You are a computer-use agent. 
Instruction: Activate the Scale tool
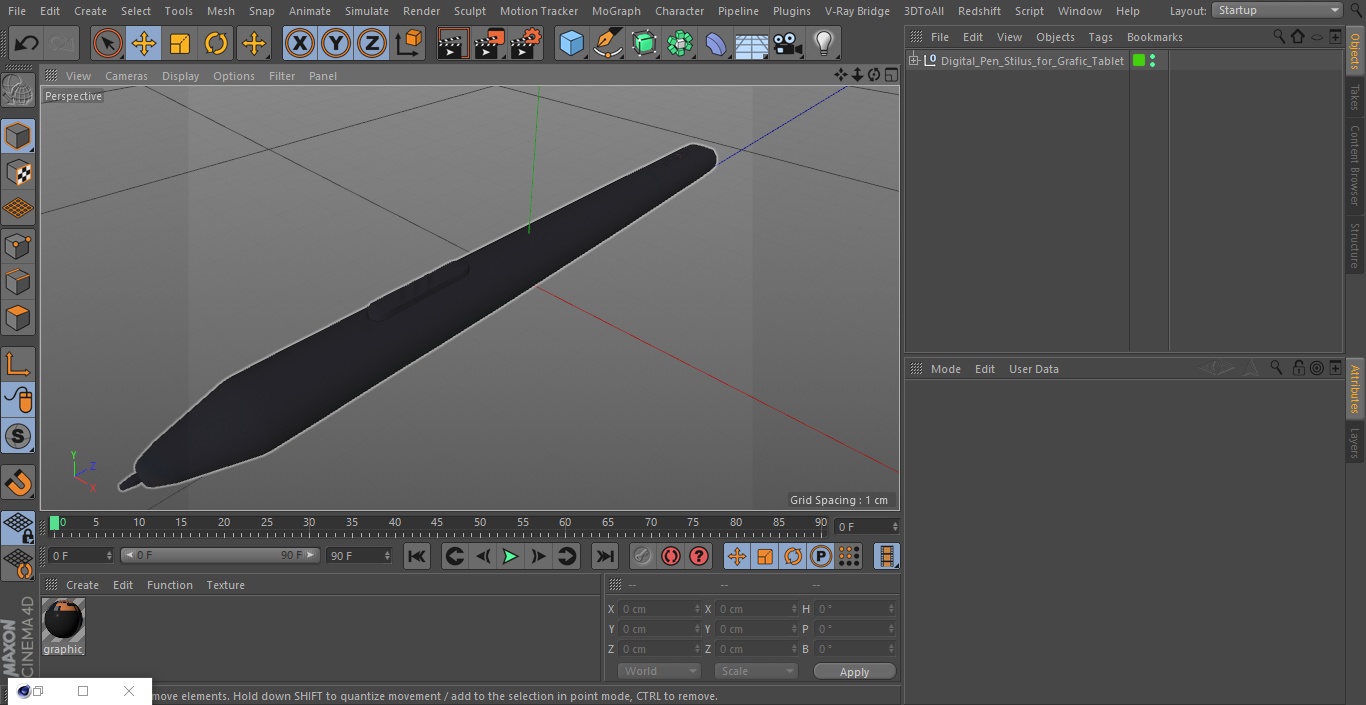coord(180,44)
